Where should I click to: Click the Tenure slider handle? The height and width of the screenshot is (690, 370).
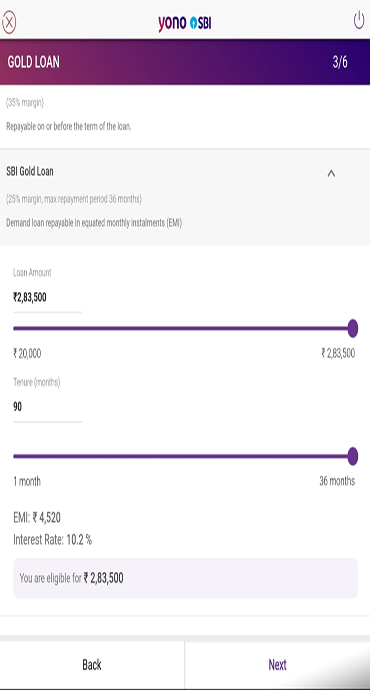[x=352, y=456]
